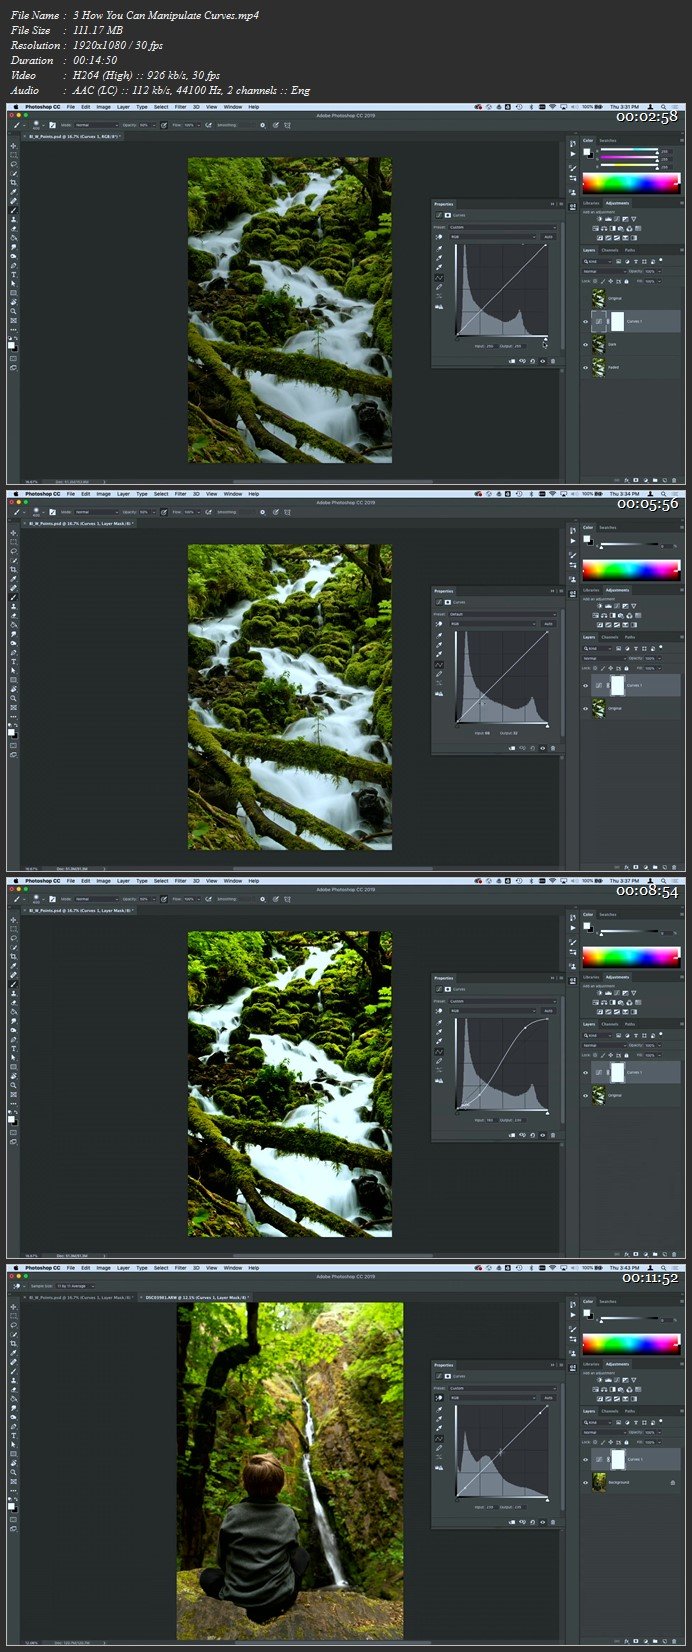Open Filter menu in 00:02:58 frame
692x1652 pixels.
point(180,106)
